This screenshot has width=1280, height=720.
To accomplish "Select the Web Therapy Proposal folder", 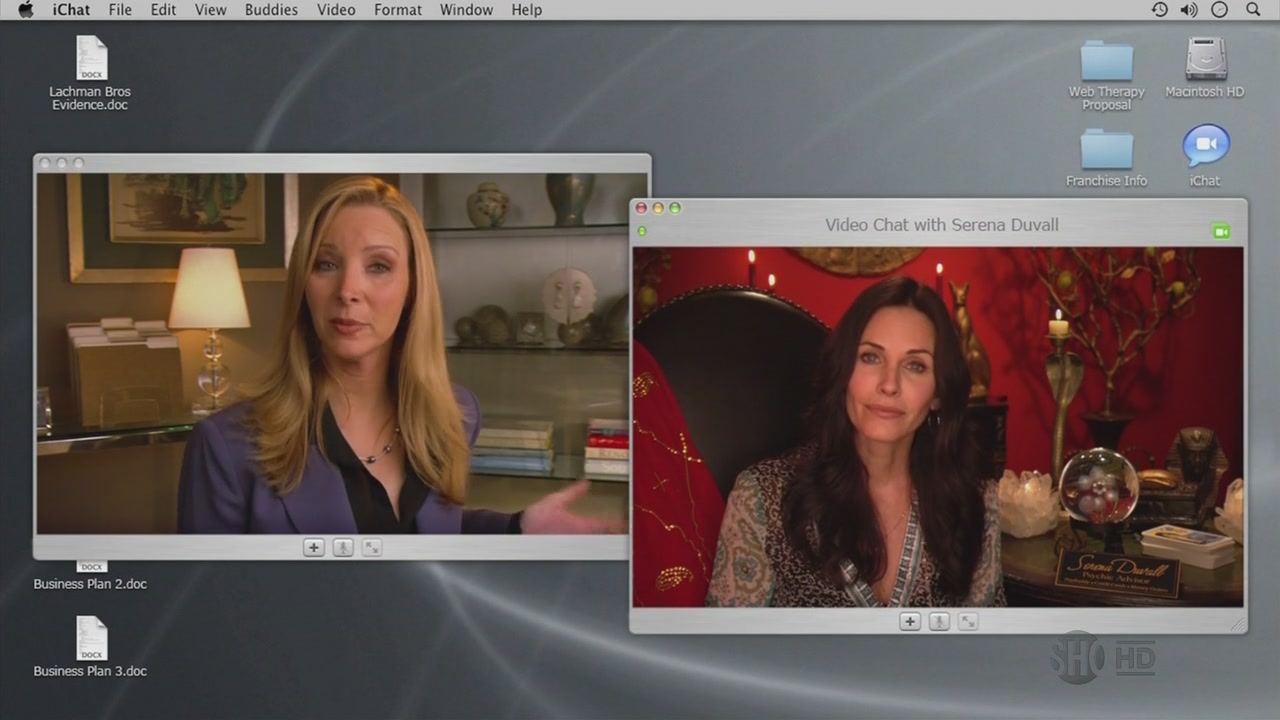I will point(1107,60).
